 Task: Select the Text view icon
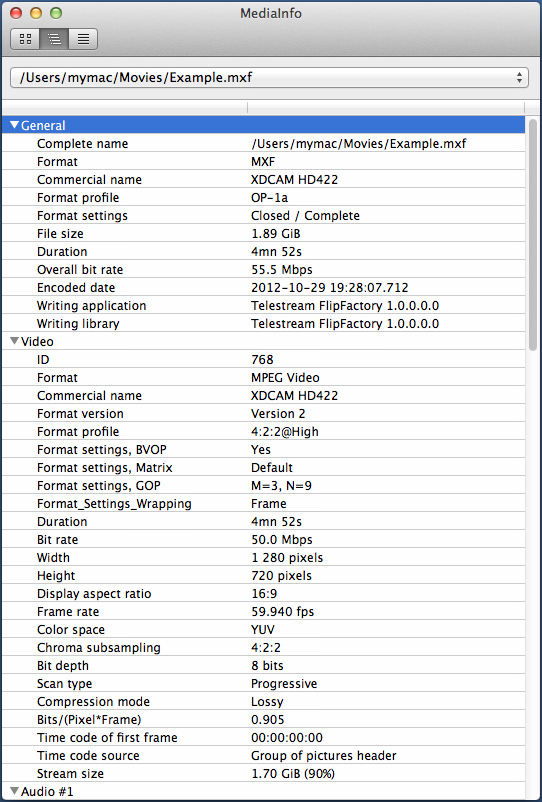[x=83, y=39]
